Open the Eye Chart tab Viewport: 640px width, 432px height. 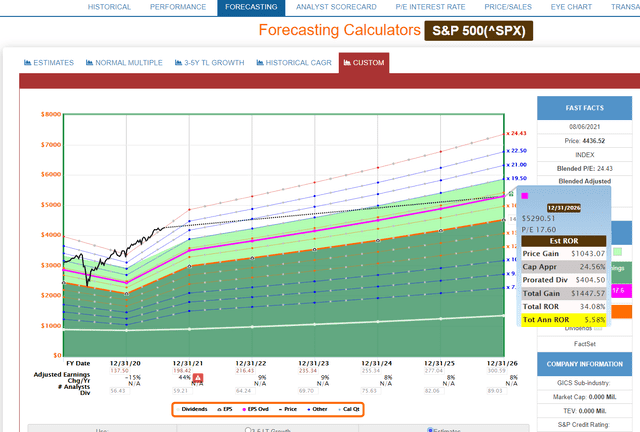(x=571, y=7)
